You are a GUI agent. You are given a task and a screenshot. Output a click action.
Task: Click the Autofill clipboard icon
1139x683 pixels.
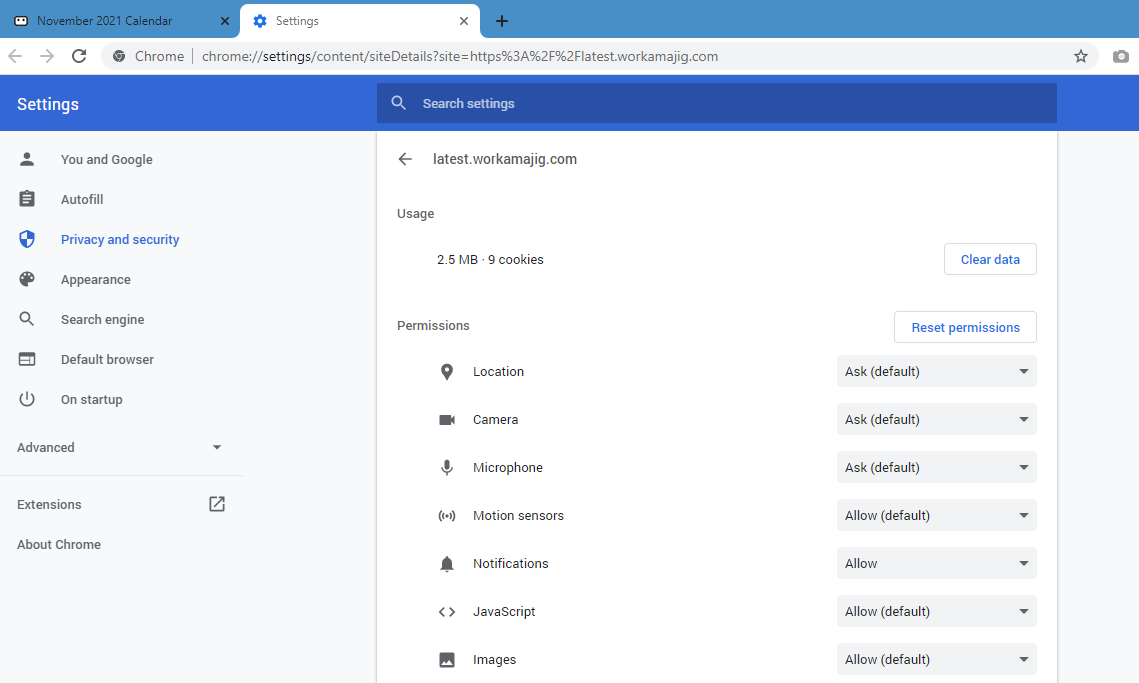[27, 199]
